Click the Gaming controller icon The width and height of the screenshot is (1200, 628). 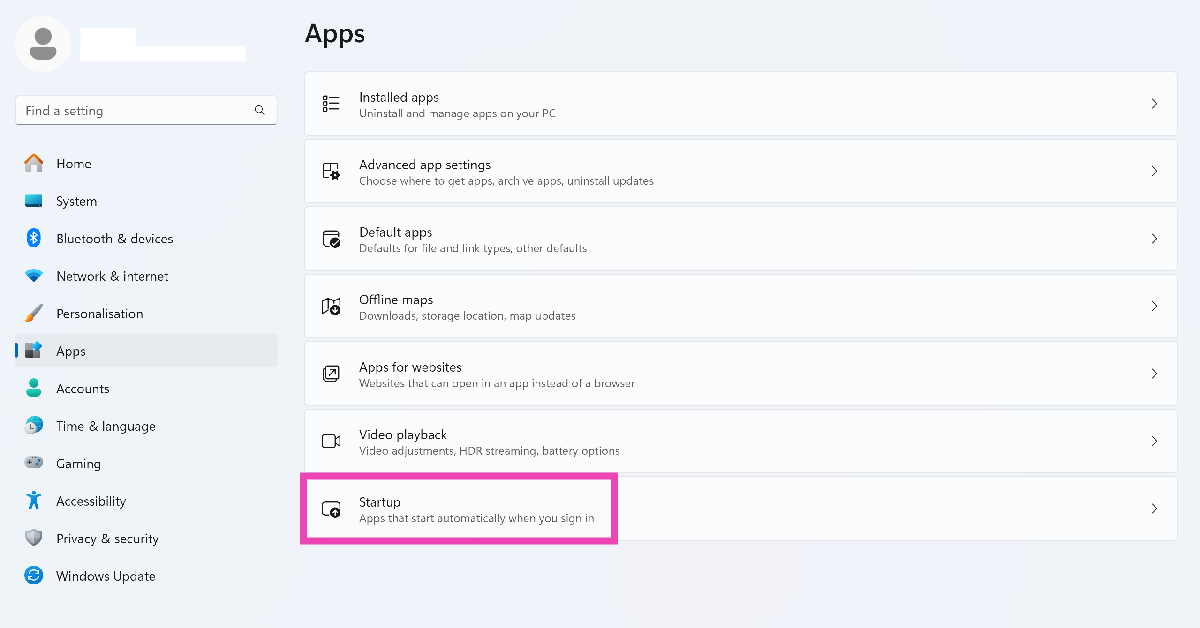point(34,463)
